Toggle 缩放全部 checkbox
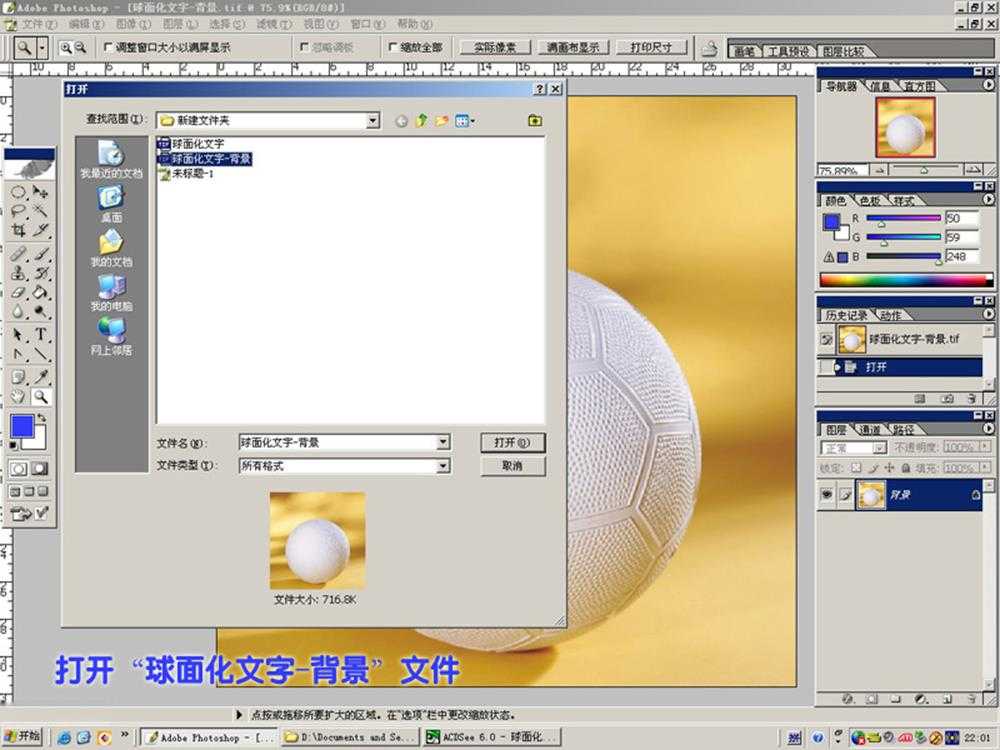This screenshot has width=1000, height=750. click(x=393, y=47)
